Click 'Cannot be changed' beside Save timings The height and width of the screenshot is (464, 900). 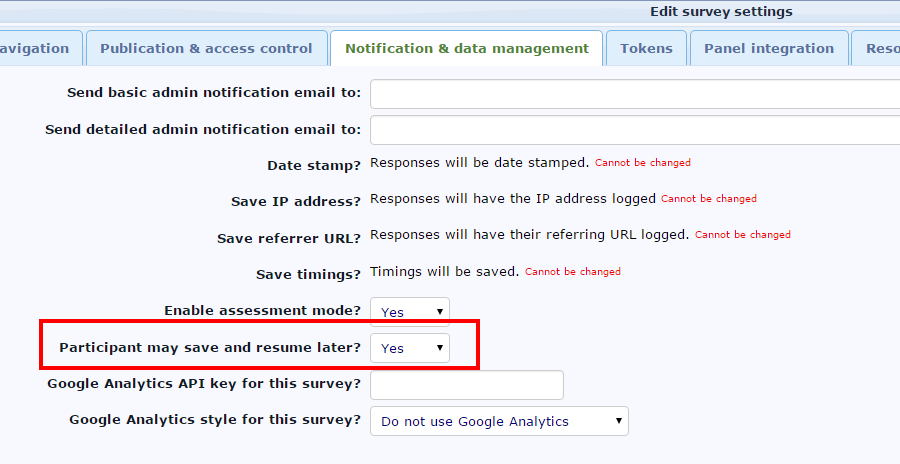[x=573, y=272]
